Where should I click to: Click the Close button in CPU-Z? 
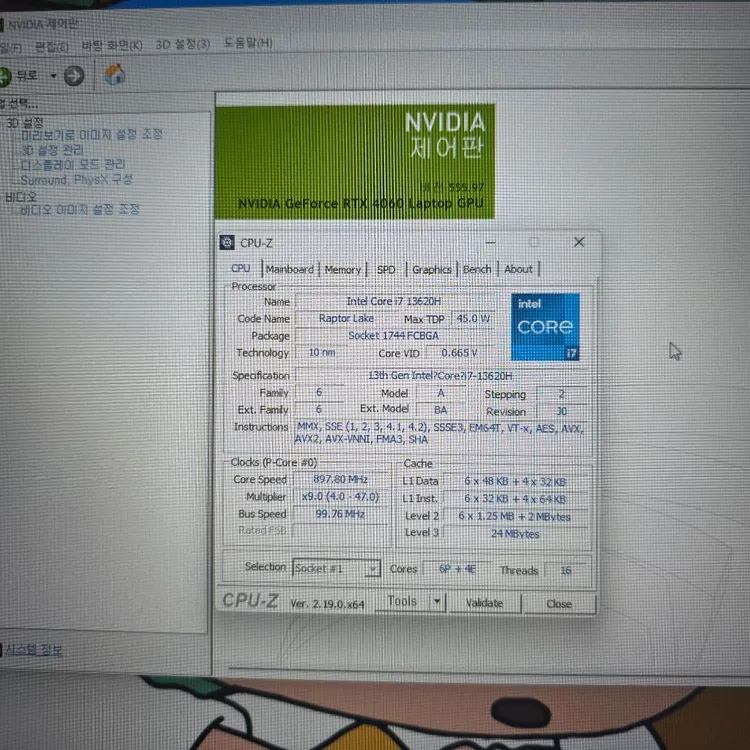point(559,604)
